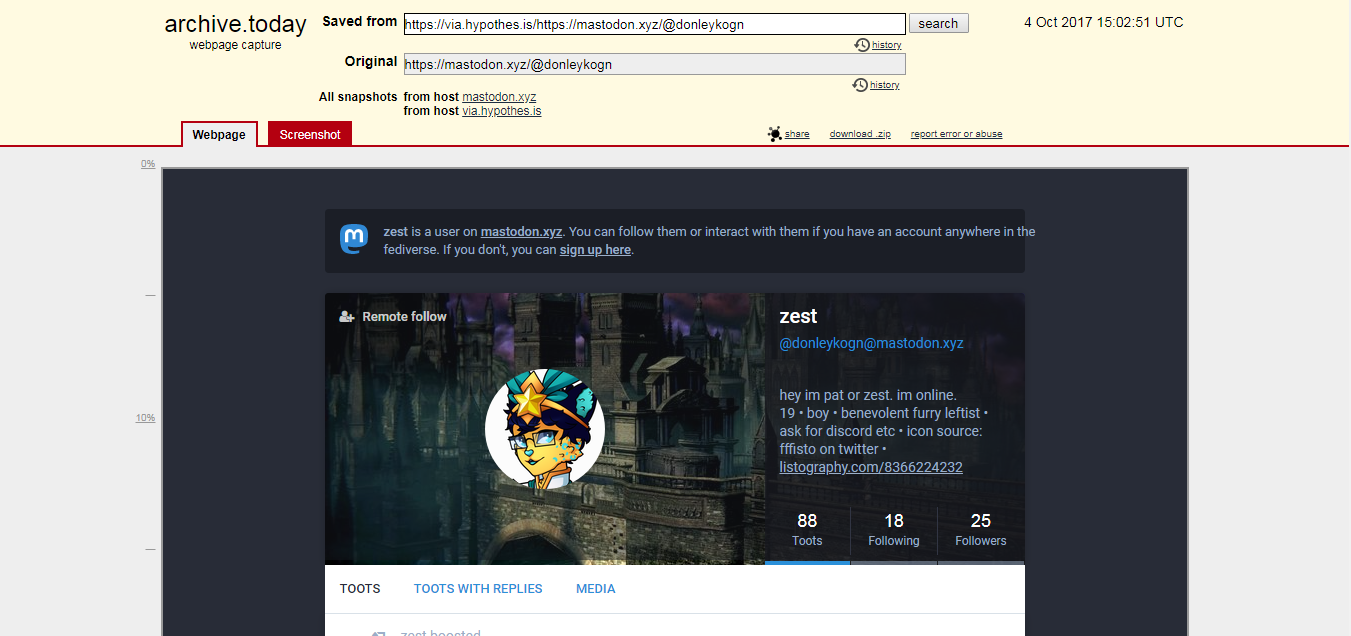1351x636 pixels.
Task: Click the search button
Action: click(x=938, y=24)
